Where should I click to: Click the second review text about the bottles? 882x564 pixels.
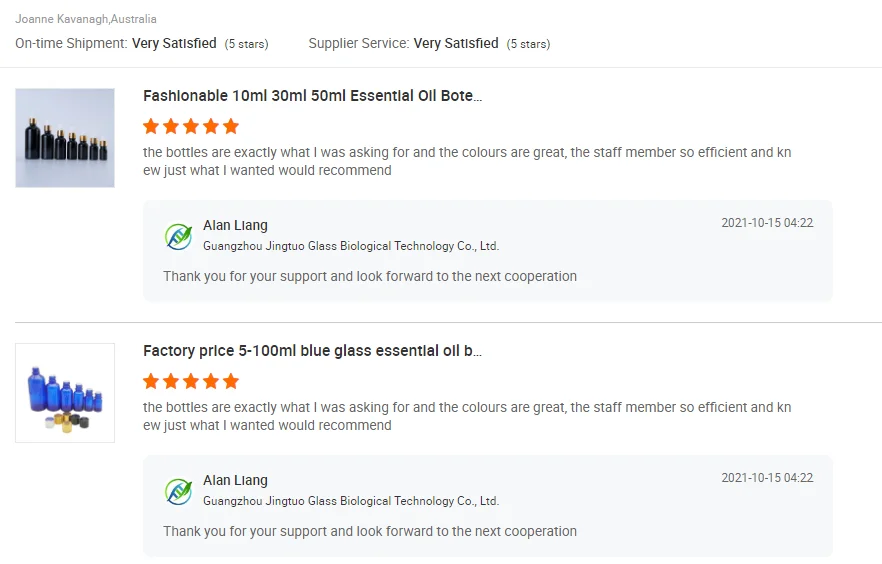pyautogui.click(x=467, y=416)
